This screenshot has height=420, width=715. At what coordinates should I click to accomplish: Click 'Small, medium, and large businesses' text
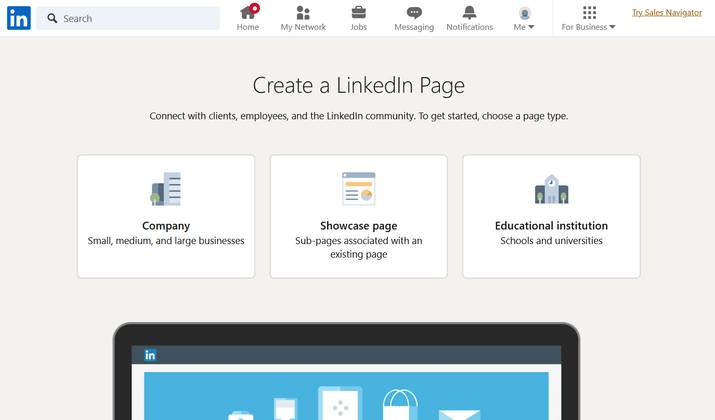[x=166, y=241]
